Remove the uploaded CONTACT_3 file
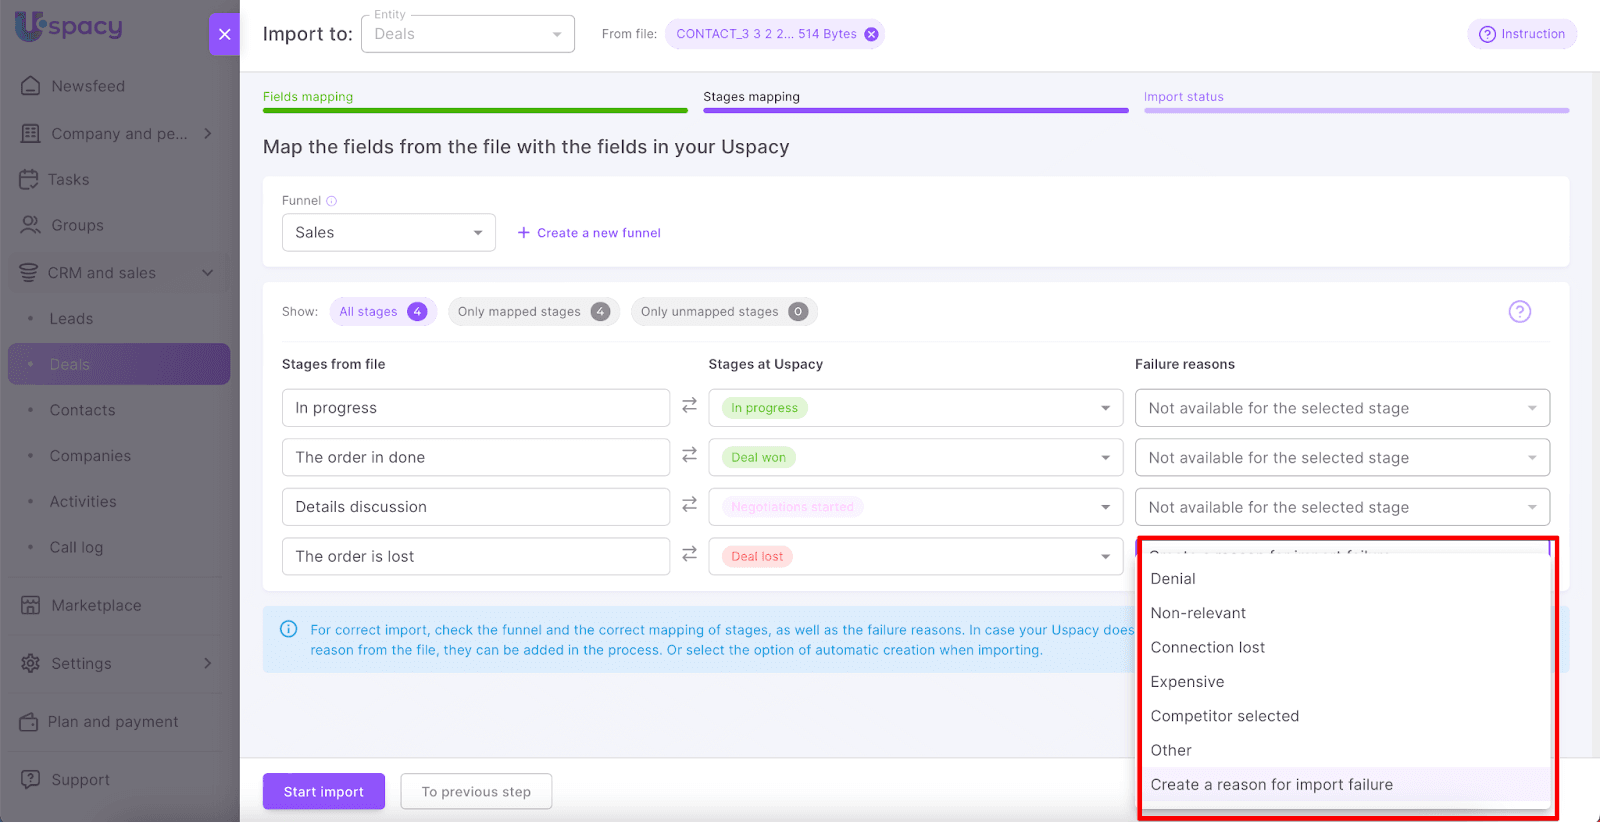The height and width of the screenshot is (823, 1600). tap(871, 34)
